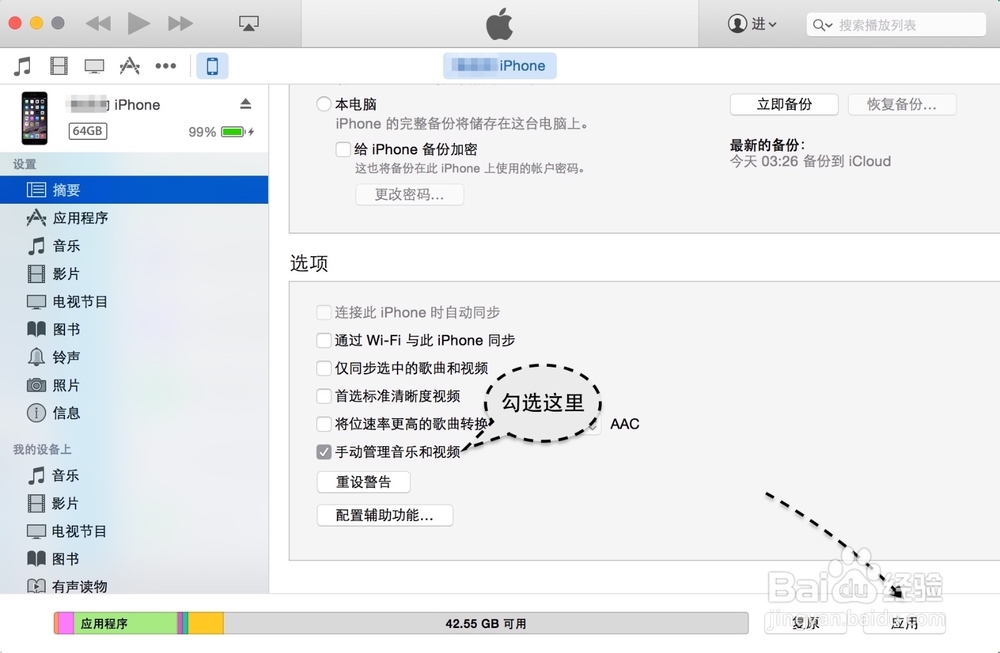Image resolution: width=1000 pixels, height=653 pixels.
Task: Open 图书 under settings sidebar
Action: 134,330
